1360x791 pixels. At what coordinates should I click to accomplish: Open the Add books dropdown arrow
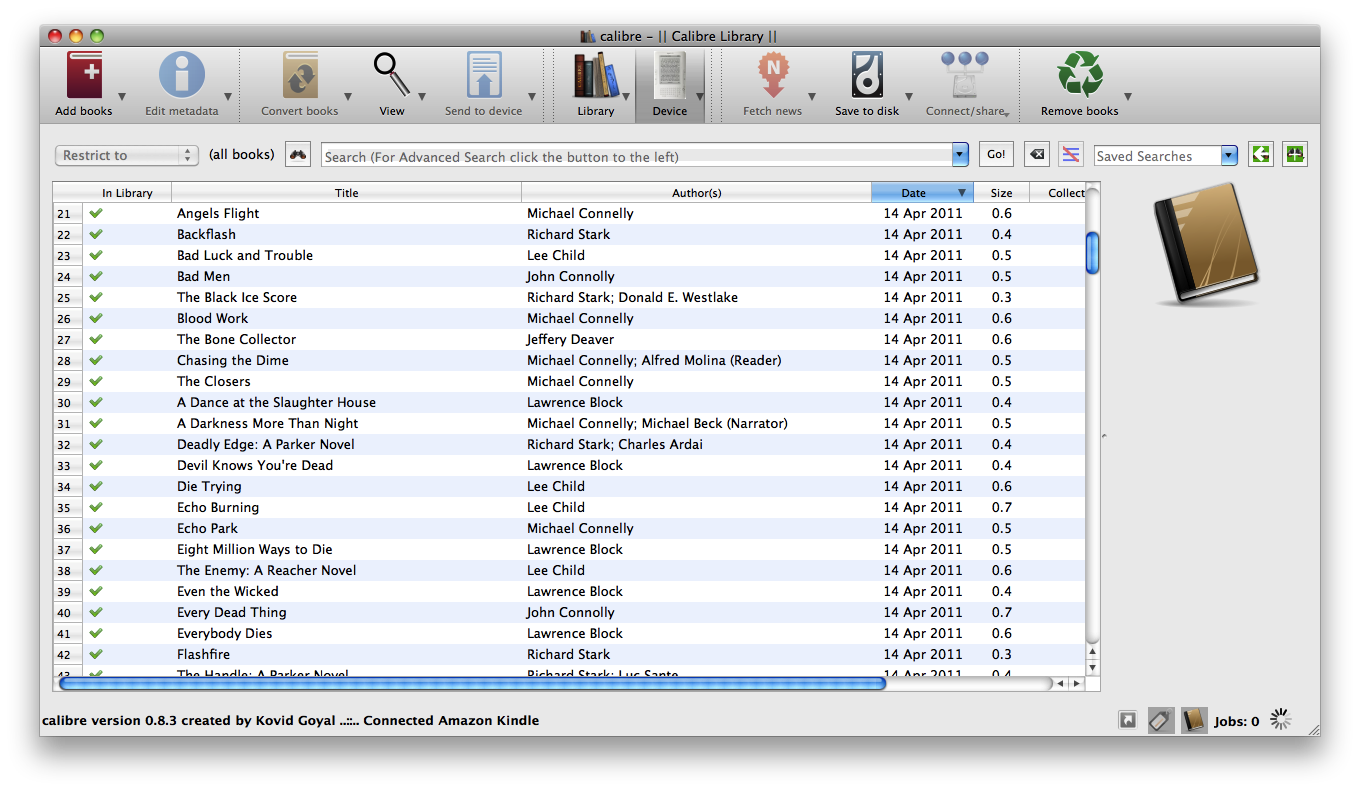click(x=122, y=97)
